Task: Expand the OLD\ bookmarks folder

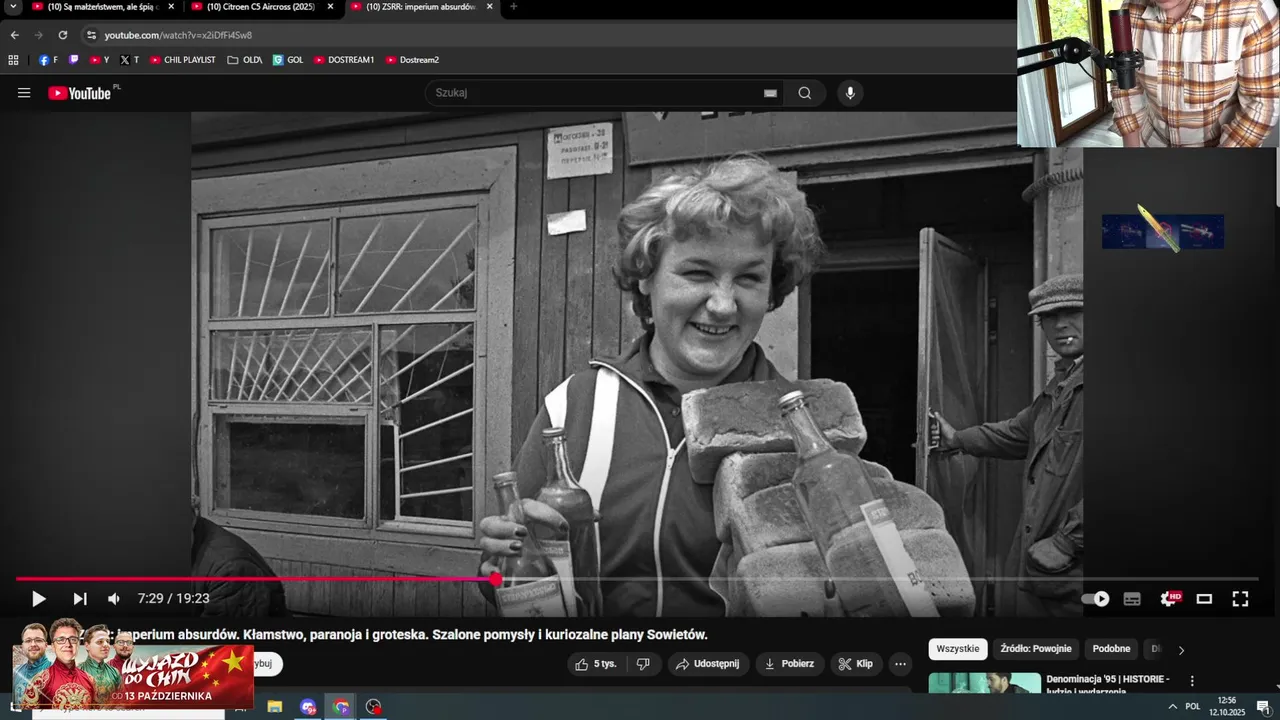Action: click(x=244, y=60)
